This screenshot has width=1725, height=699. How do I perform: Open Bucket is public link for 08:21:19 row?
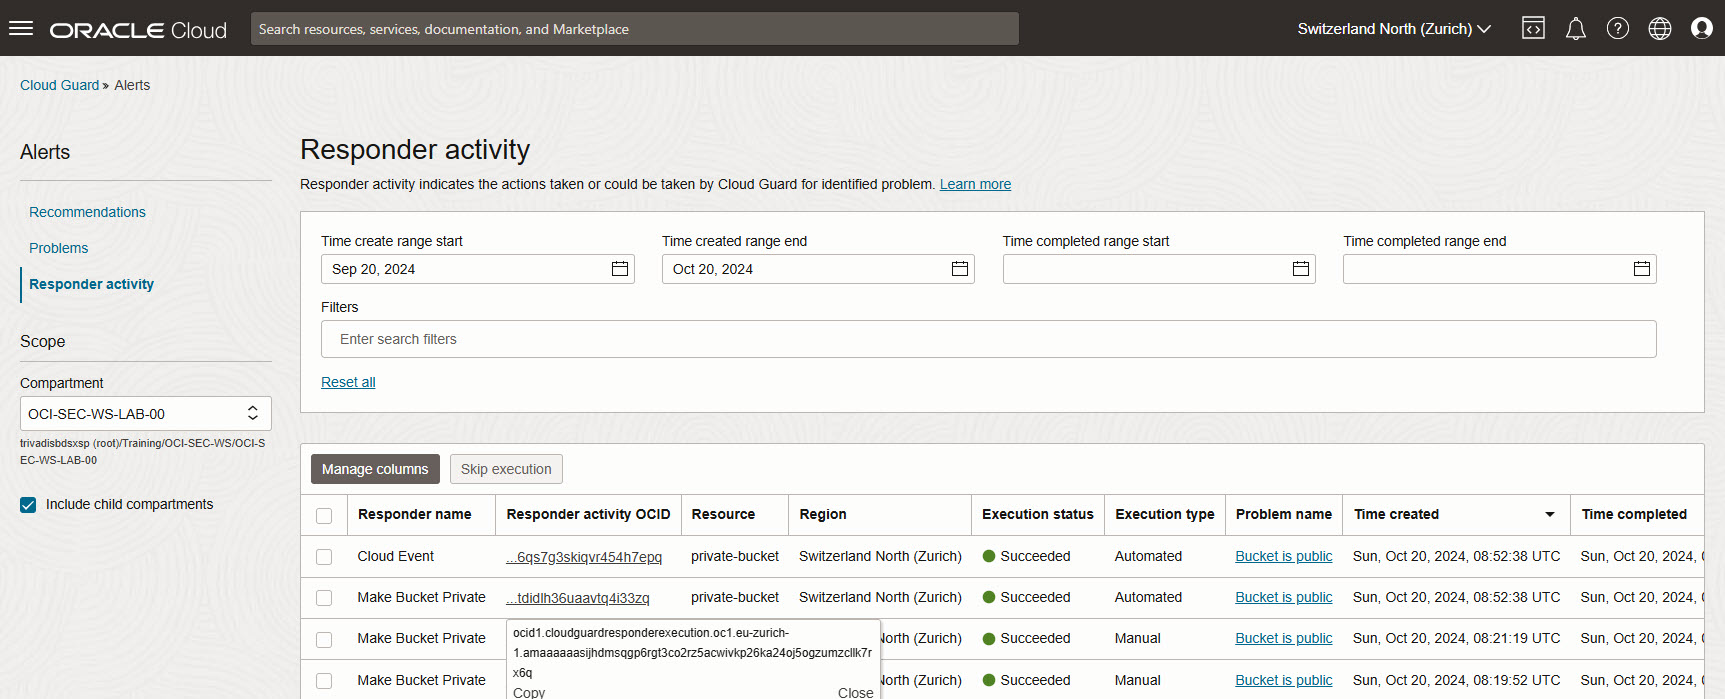[x=1284, y=638]
